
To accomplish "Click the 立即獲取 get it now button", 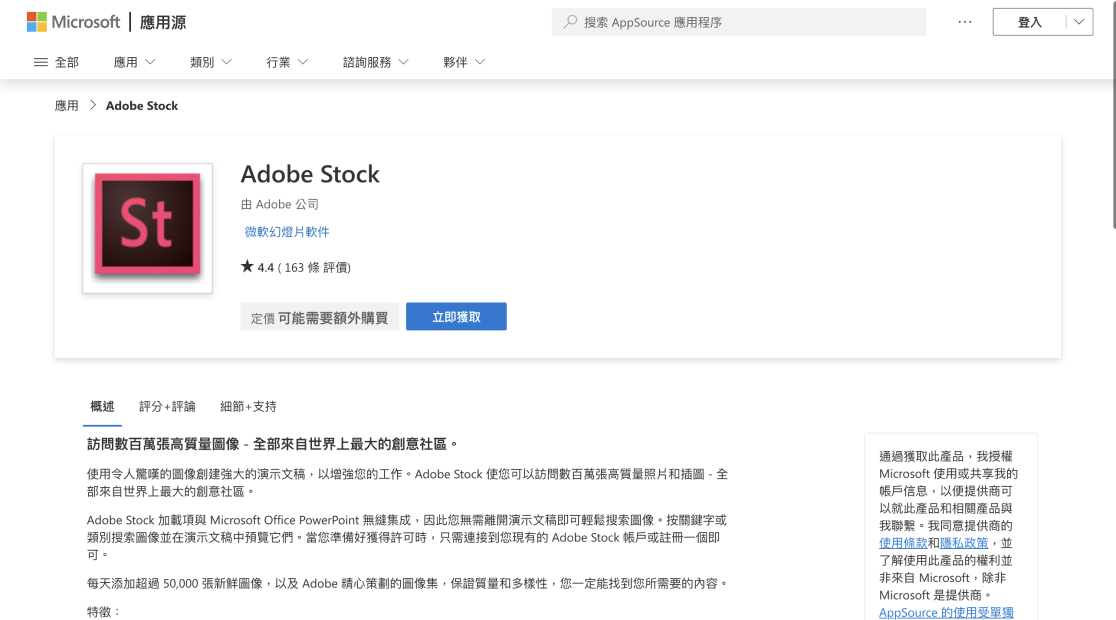I will 456,317.
